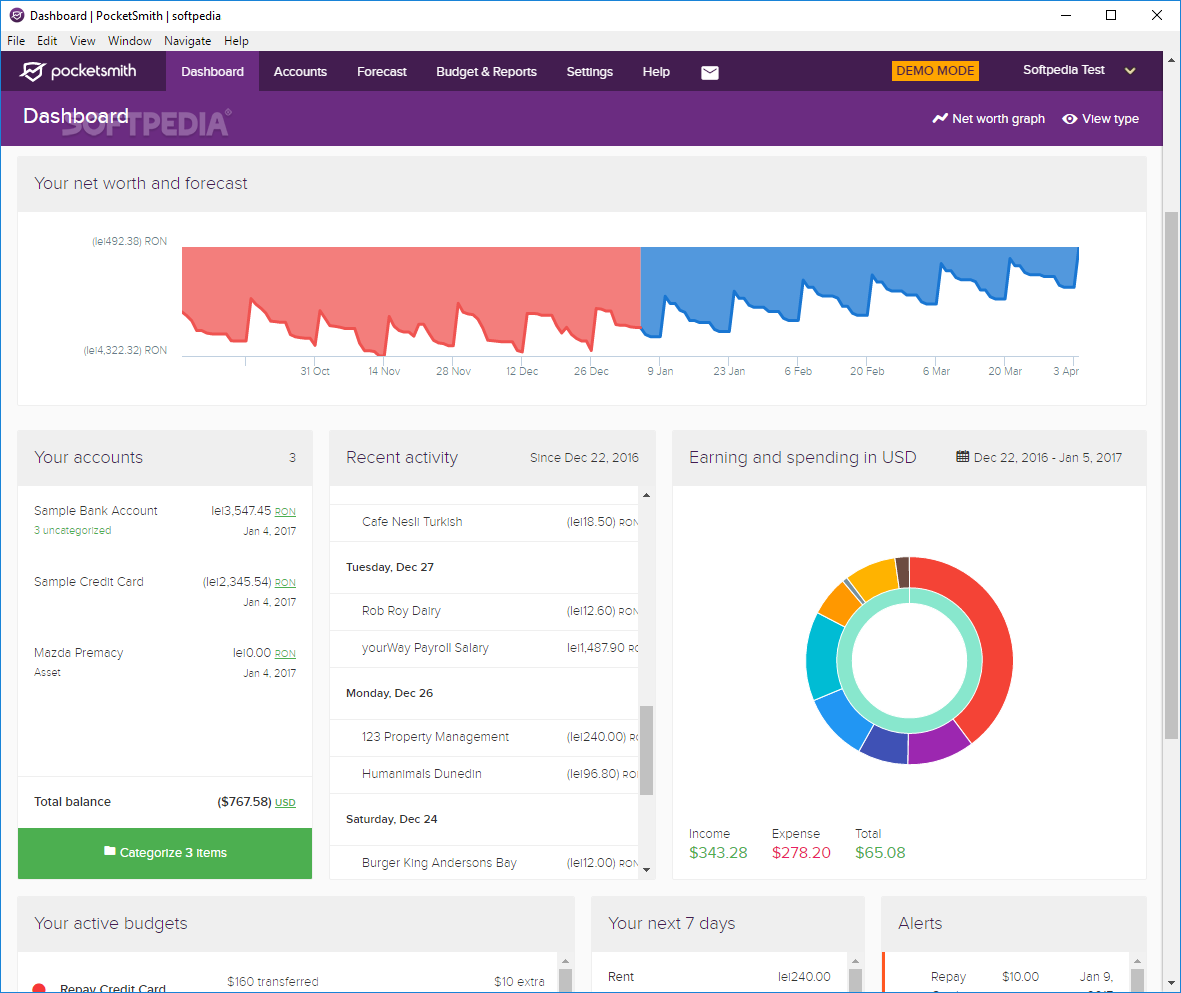This screenshot has height=993, width=1181.
Task: Click the DEMO MODE badge
Action: tap(935, 71)
